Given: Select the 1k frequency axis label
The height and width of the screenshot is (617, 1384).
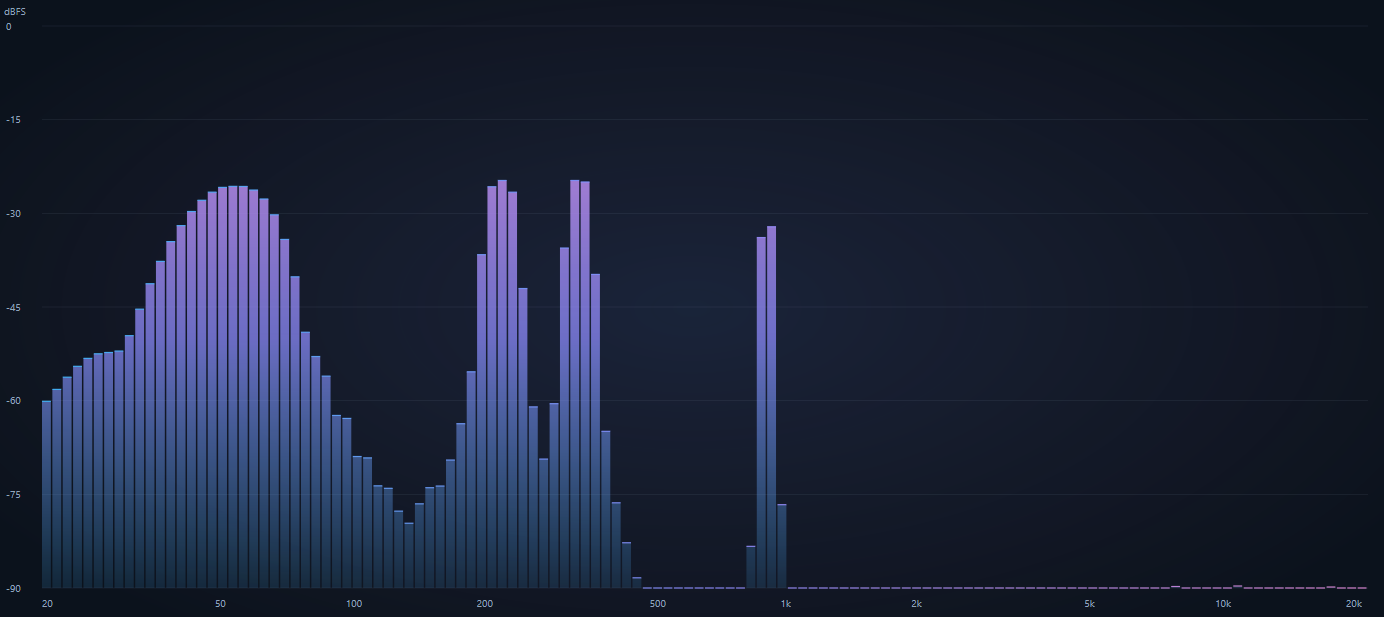Looking at the screenshot, I should [786, 604].
